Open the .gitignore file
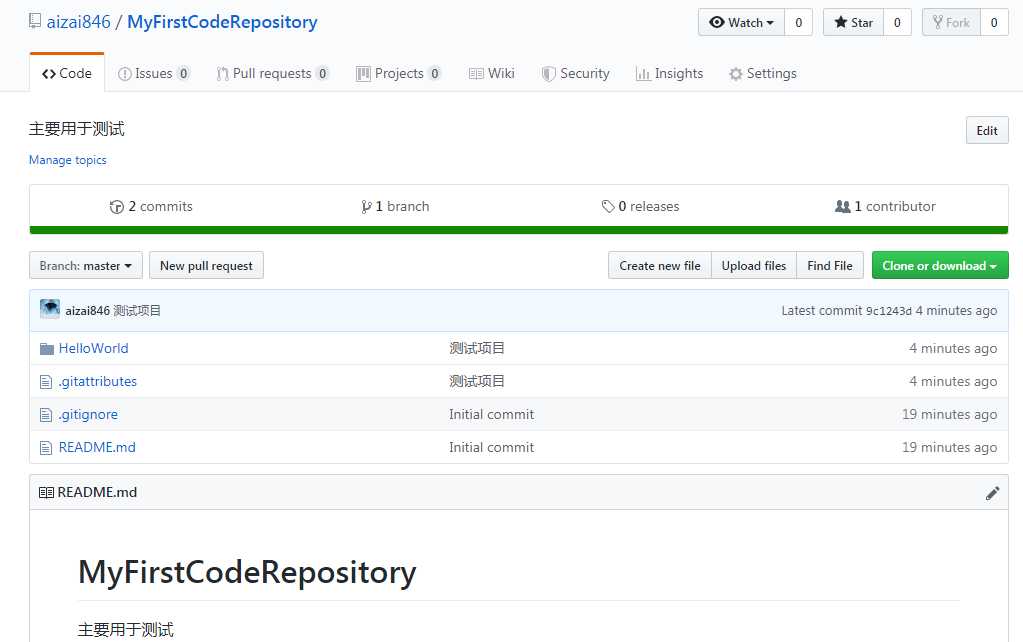Image resolution: width=1023 pixels, height=642 pixels. tap(88, 414)
